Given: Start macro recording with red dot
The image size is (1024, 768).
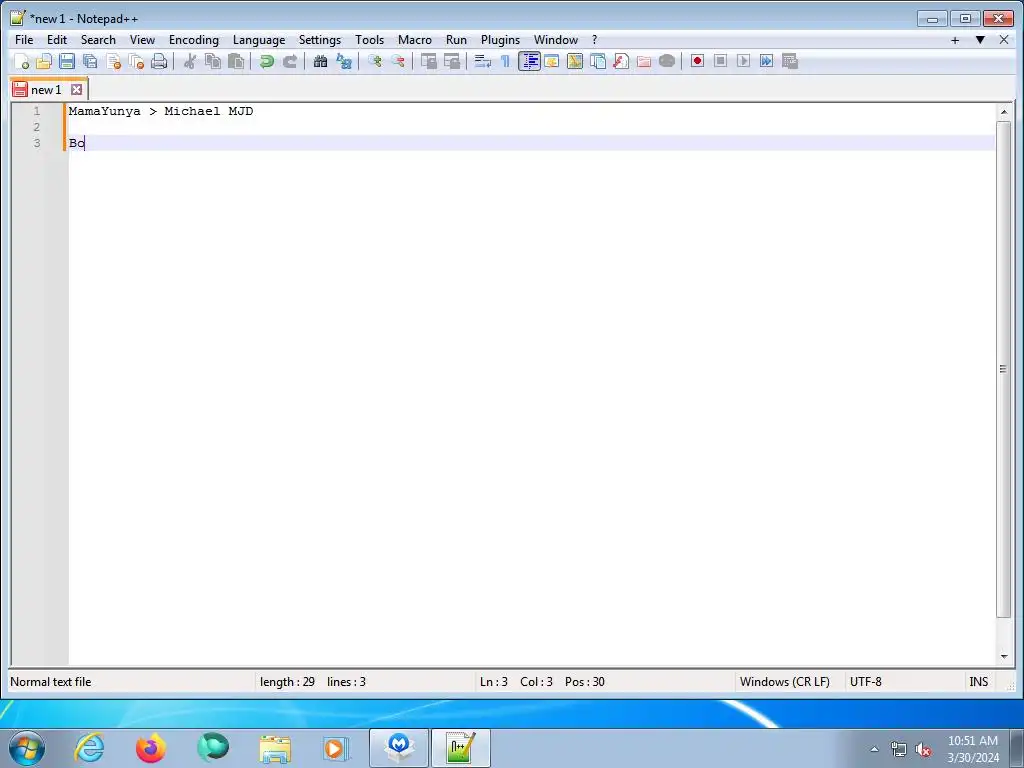Looking at the screenshot, I should click(697, 61).
